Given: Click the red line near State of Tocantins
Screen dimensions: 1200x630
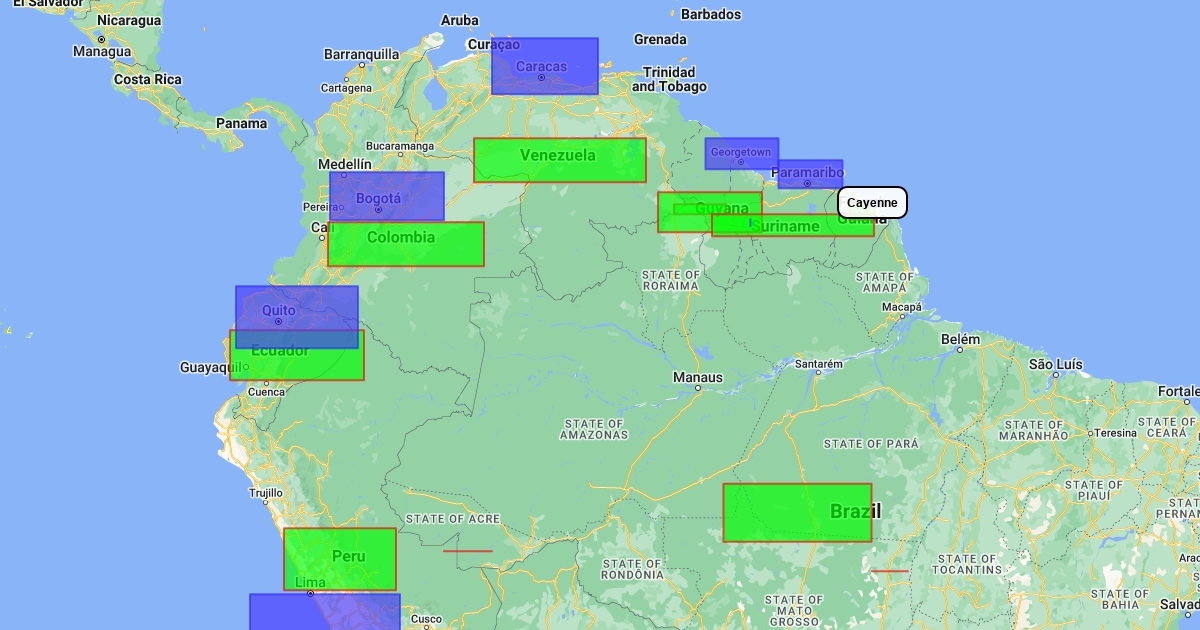Looking at the screenshot, I should 889,571.
